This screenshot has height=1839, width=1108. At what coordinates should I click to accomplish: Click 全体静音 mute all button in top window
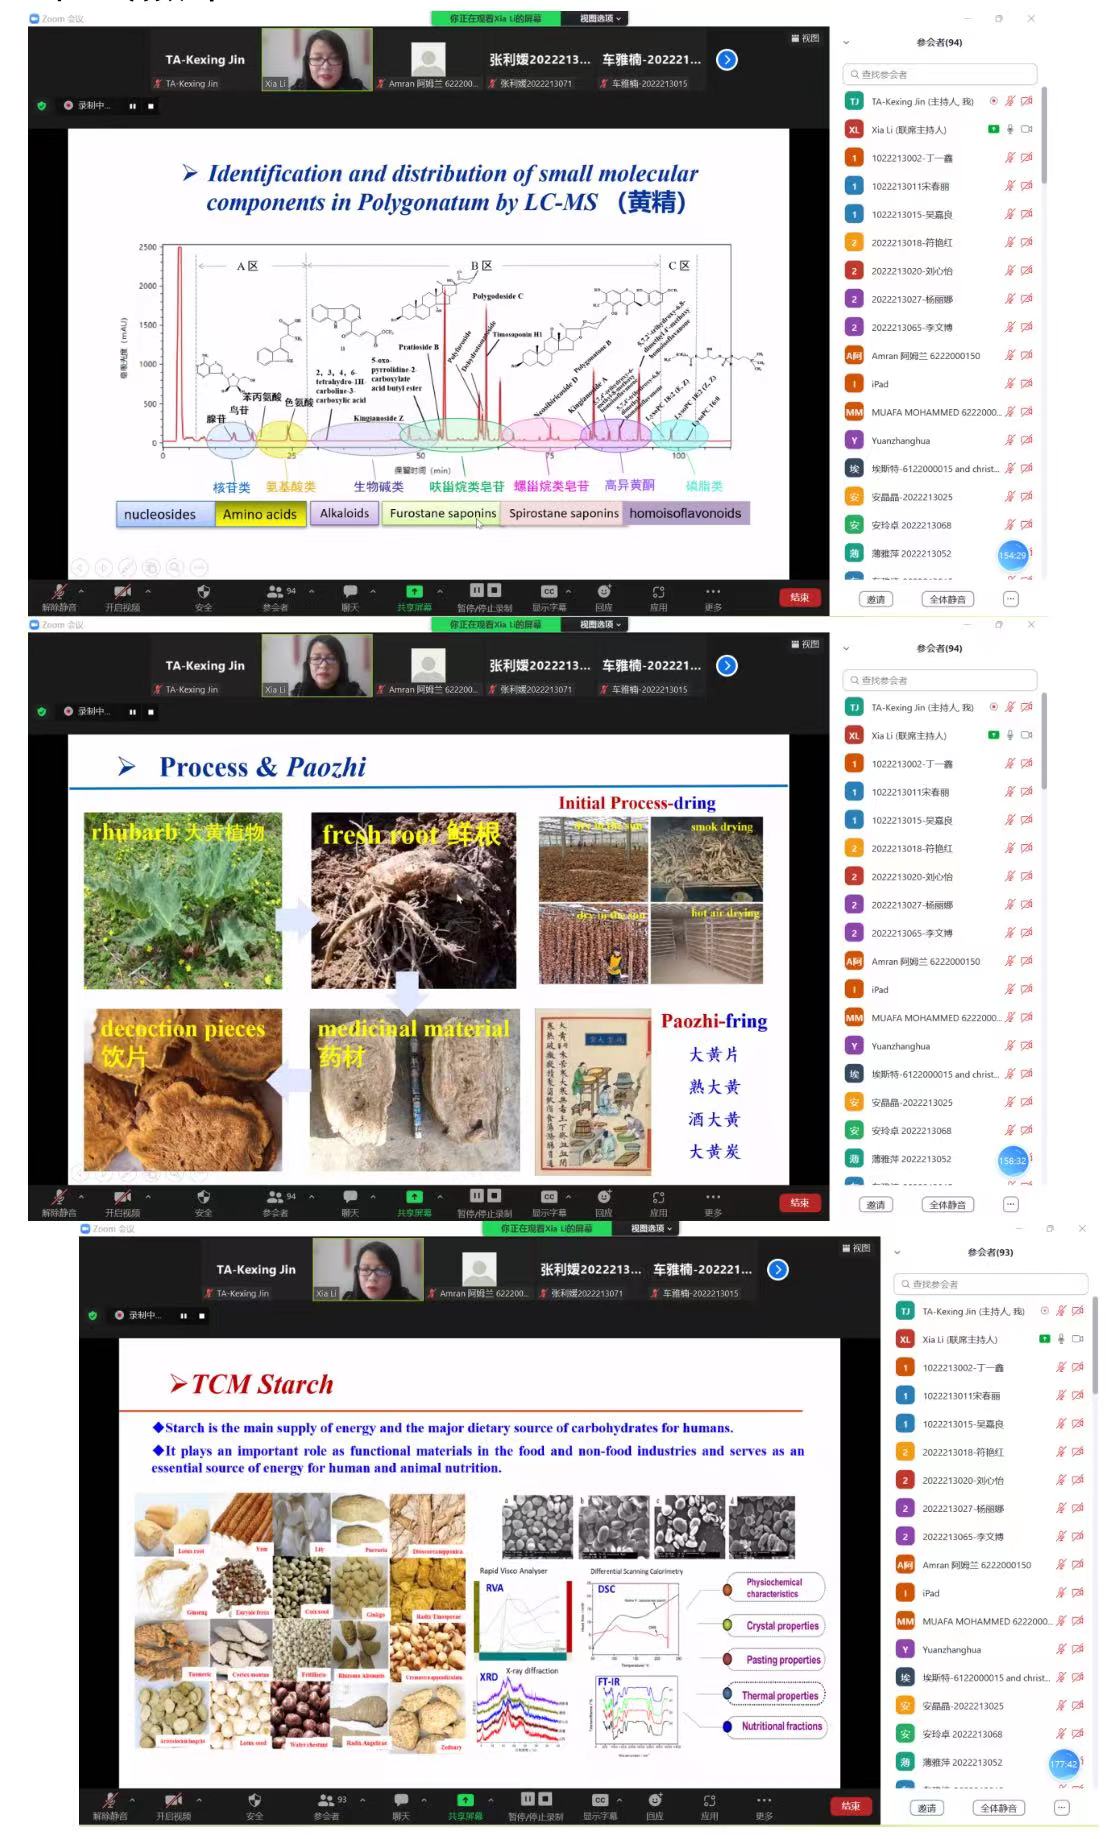[x=947, y=599]
